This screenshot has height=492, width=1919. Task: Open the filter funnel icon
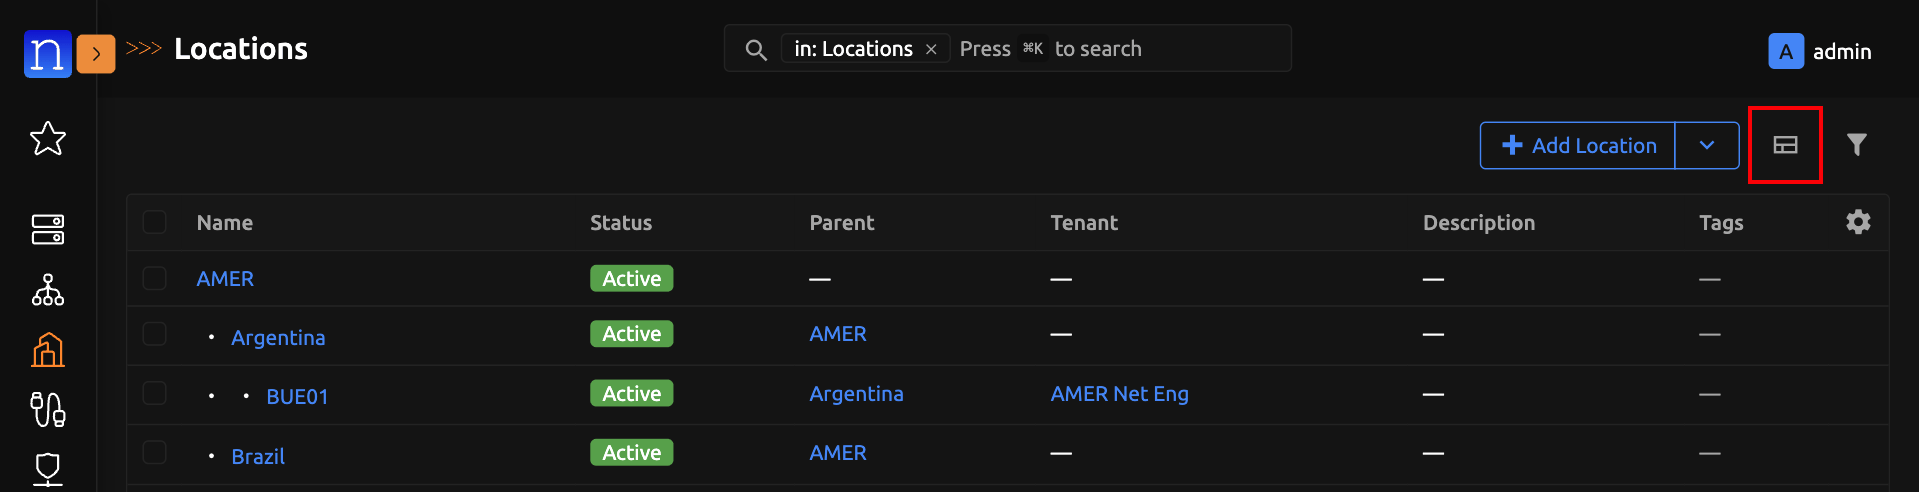1856,145
